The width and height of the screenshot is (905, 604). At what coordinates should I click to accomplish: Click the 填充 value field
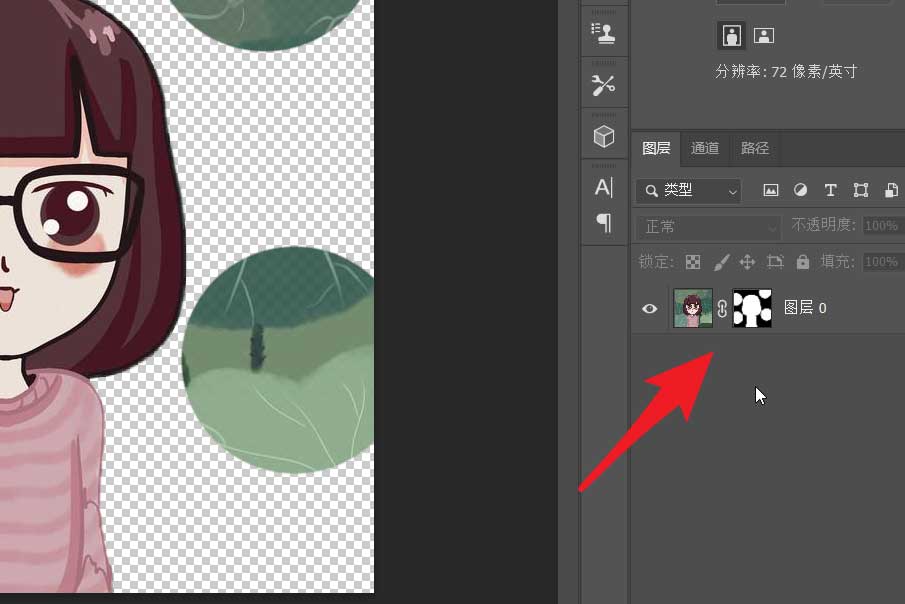(882, 262)
